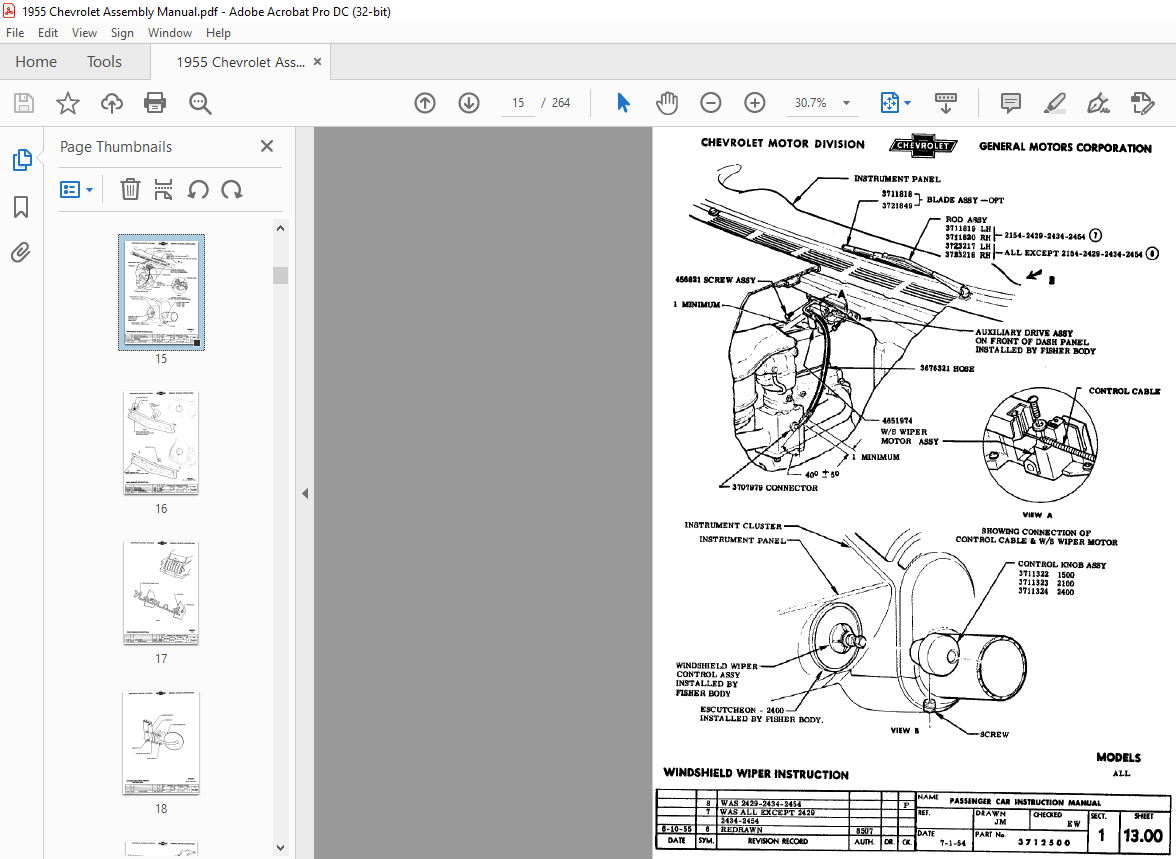The height and width of the screenshot is (859, 1176).
Task: Show Page Thumbnails sidebar icon
Action: 22,159
